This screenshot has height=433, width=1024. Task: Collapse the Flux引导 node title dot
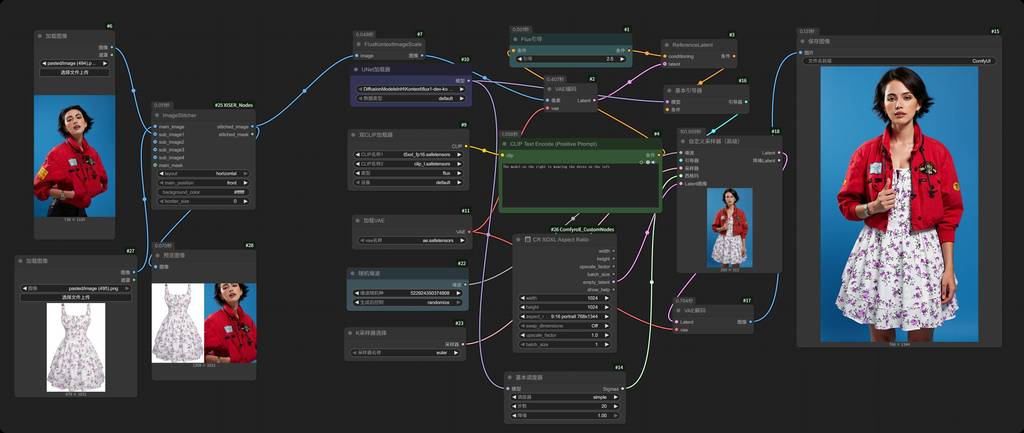point(515,39)
